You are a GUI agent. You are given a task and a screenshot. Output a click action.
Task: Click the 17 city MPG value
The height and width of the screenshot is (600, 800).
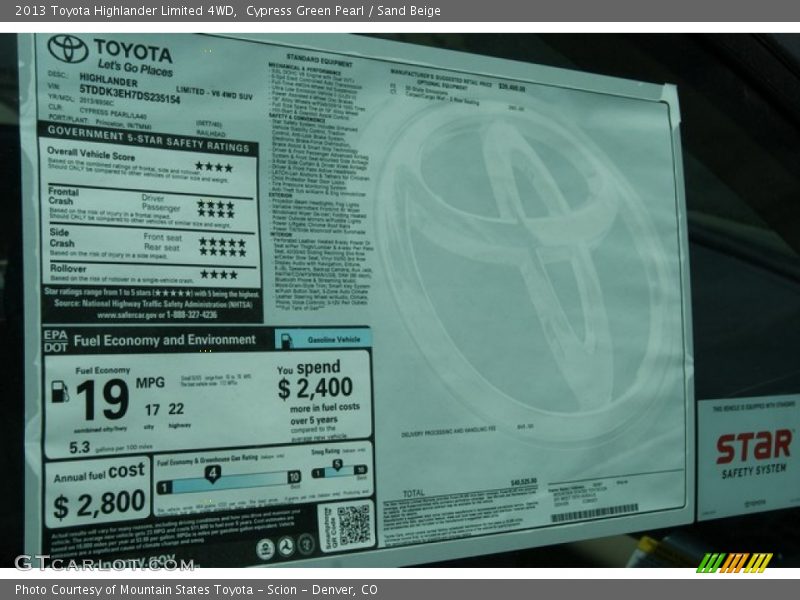[152, 410]
